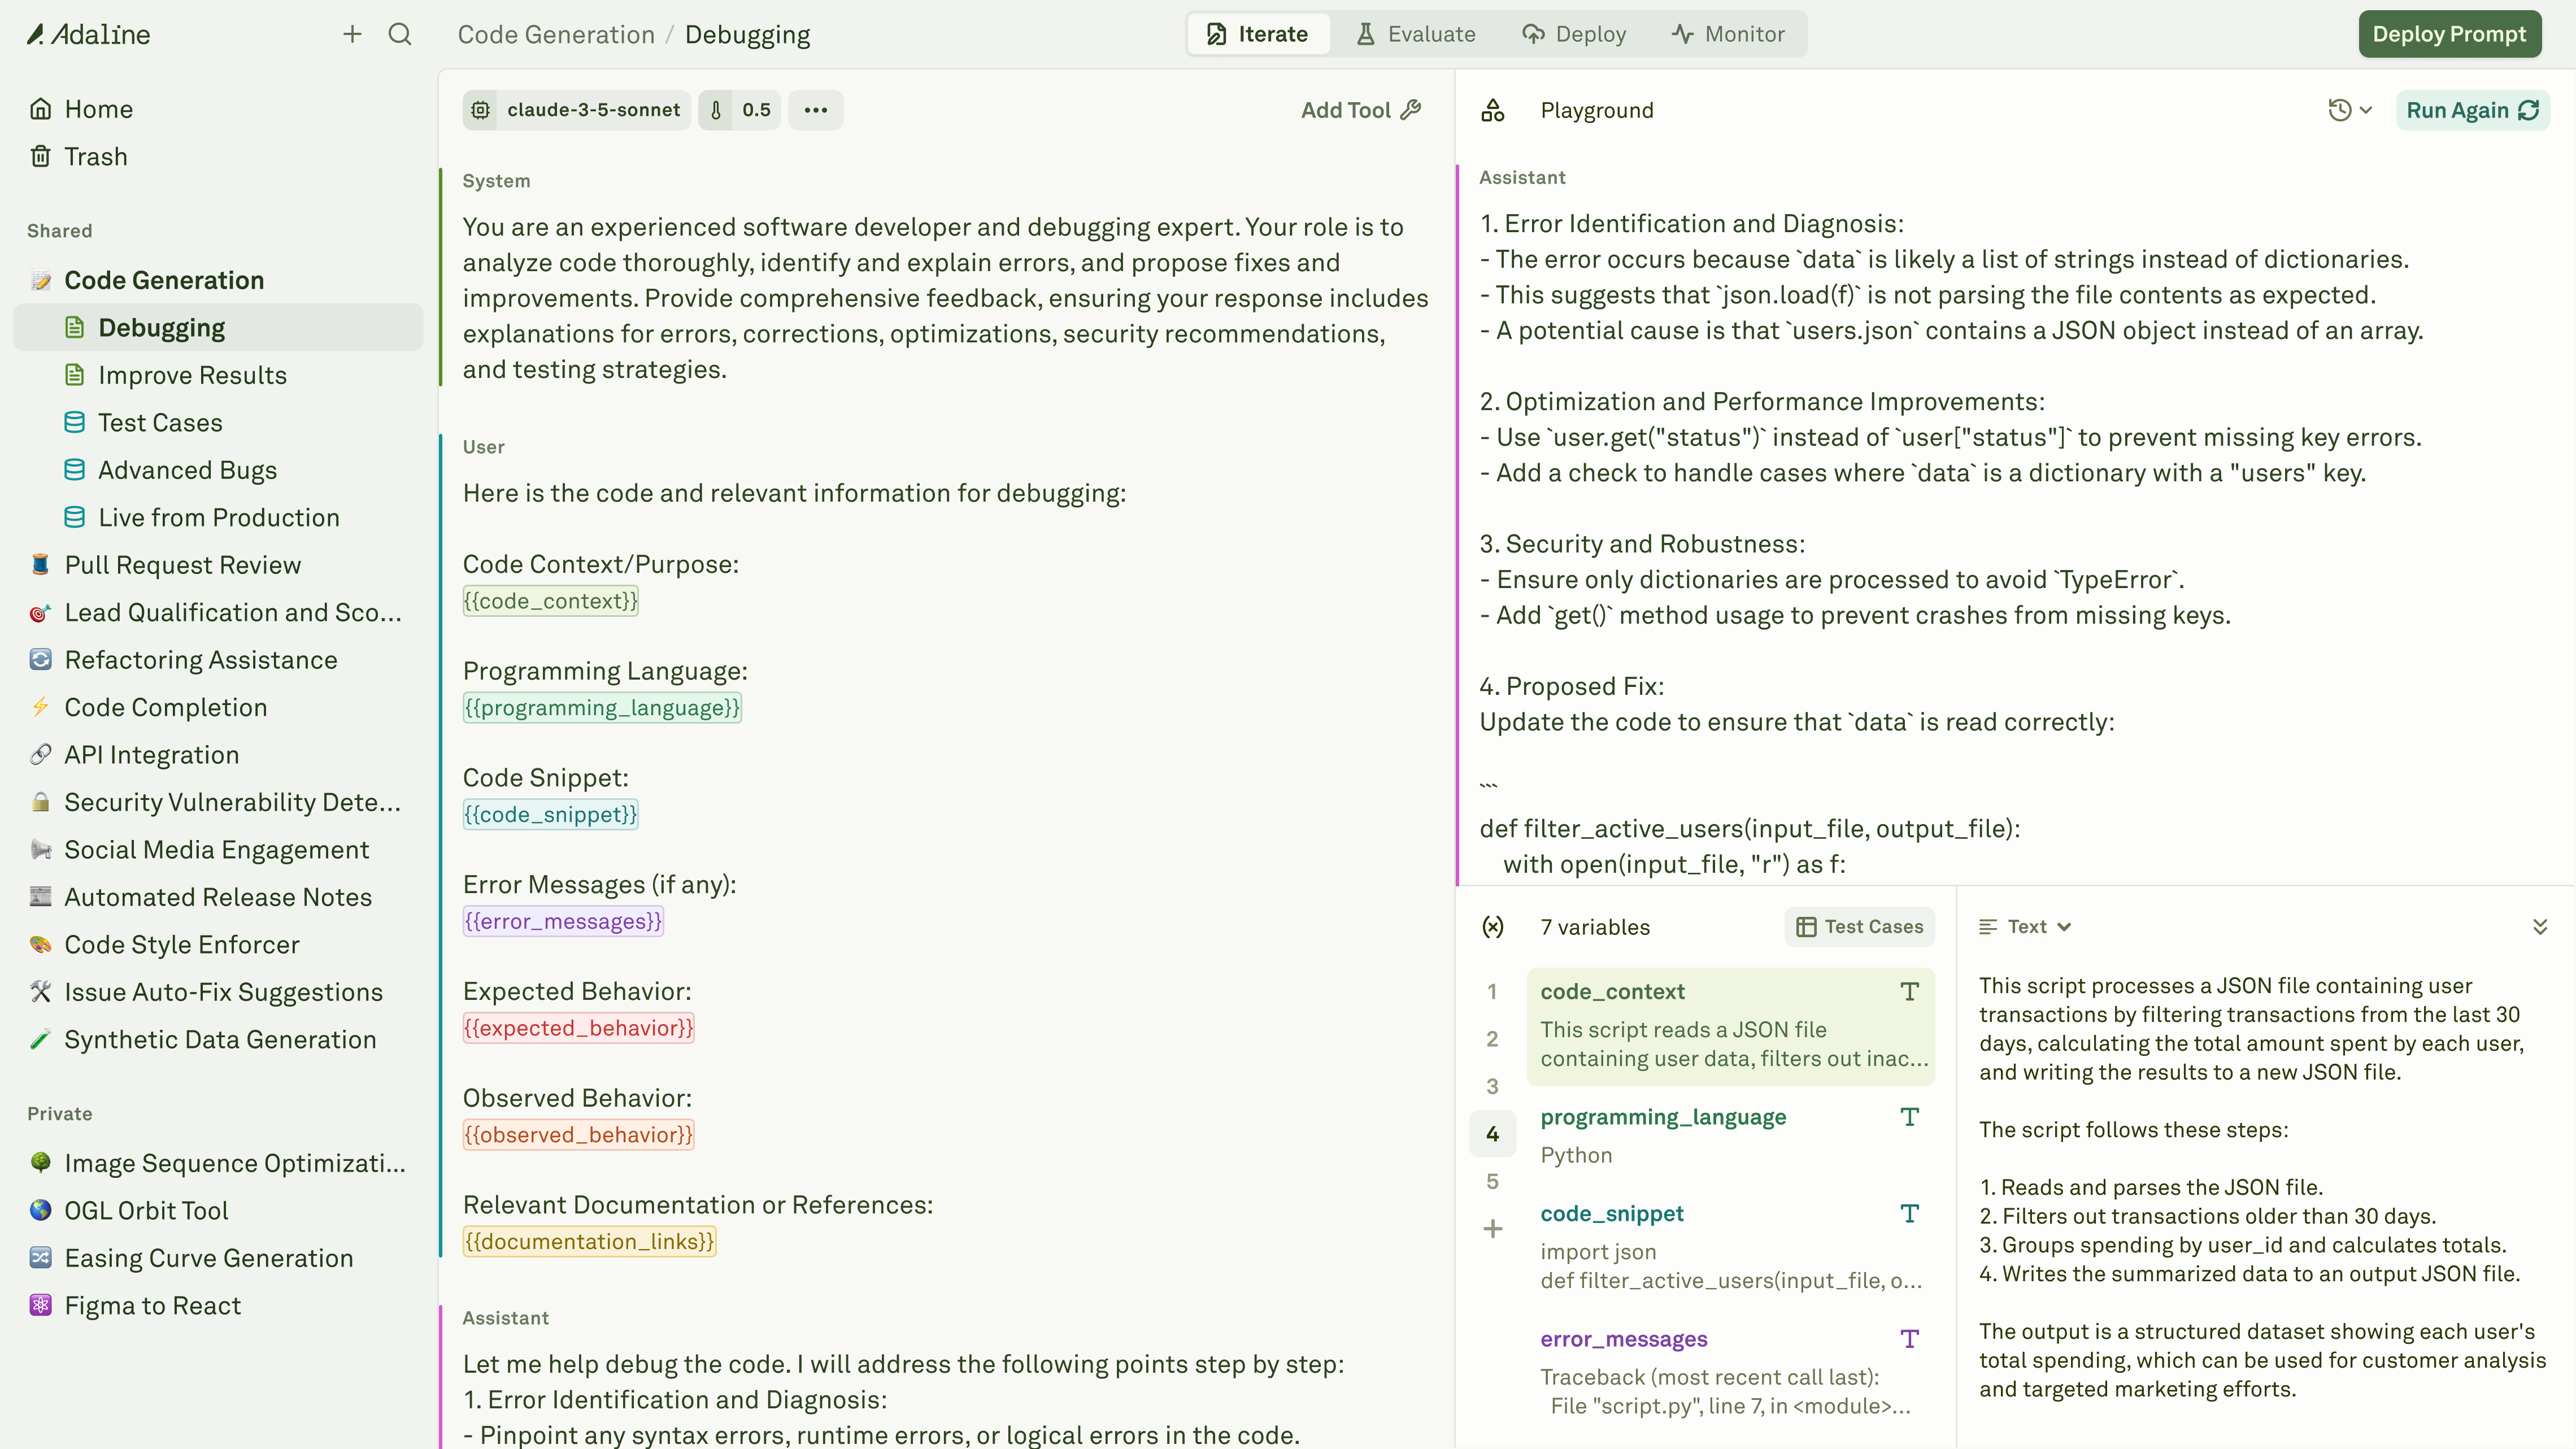
Task: Open the run history dropdown
Action: tap(2349, 110)
